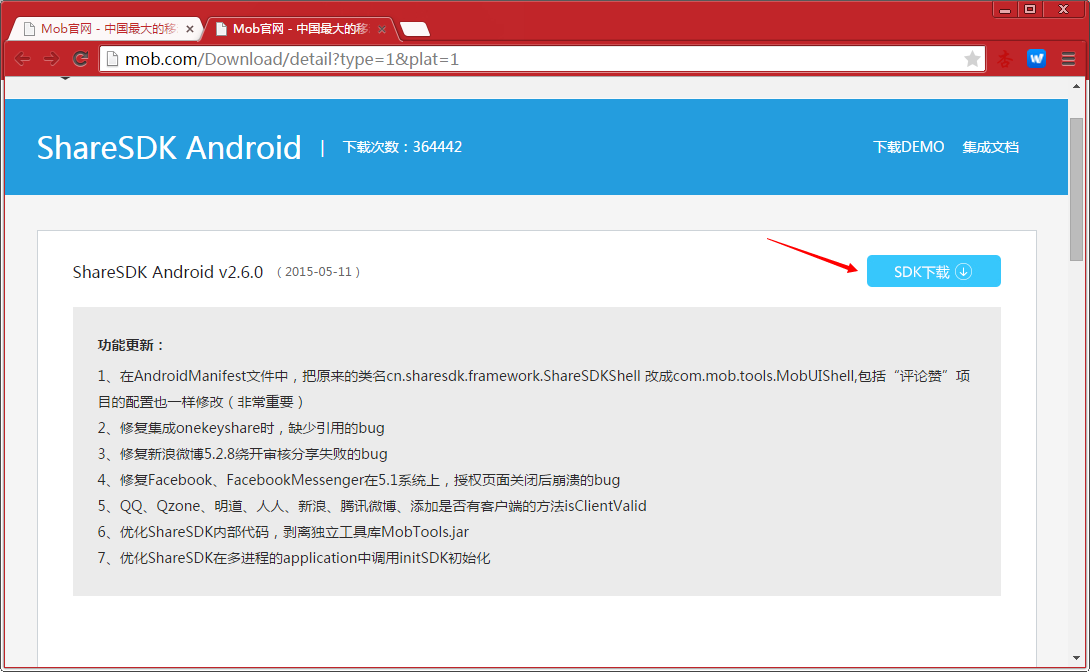Open the red extension icon beside the address bar

click(x=1004, y=59)
